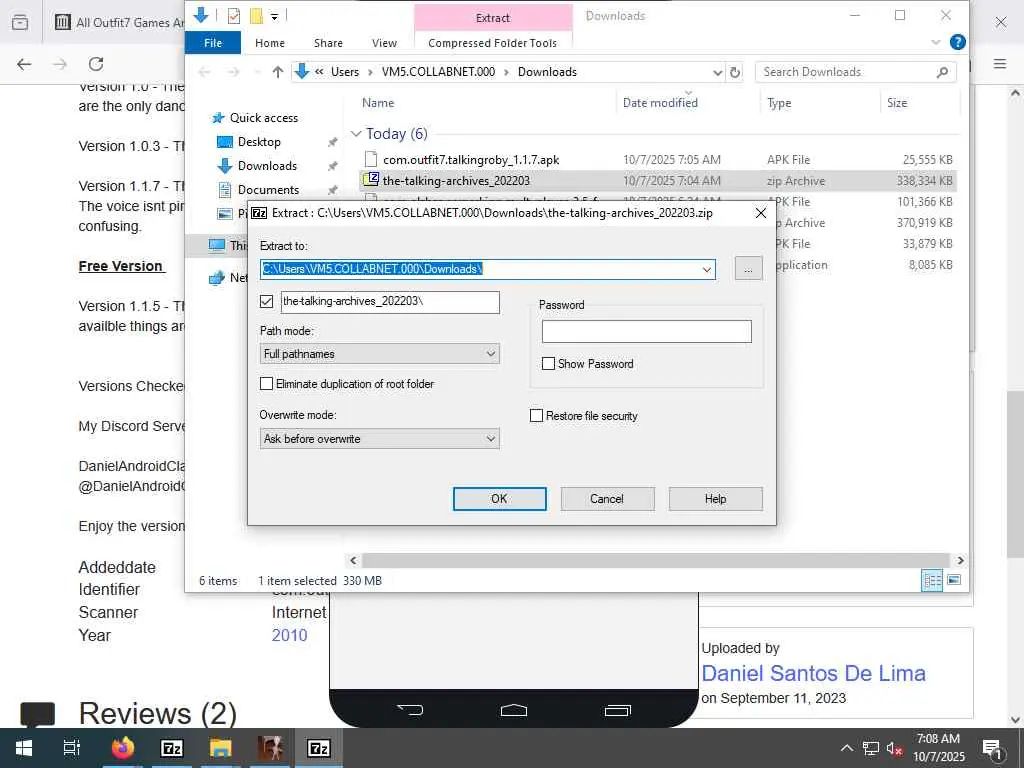Go up one folder level in Explorer
This screenshot has width=1024, height=768.
click(x=278, y=72)
